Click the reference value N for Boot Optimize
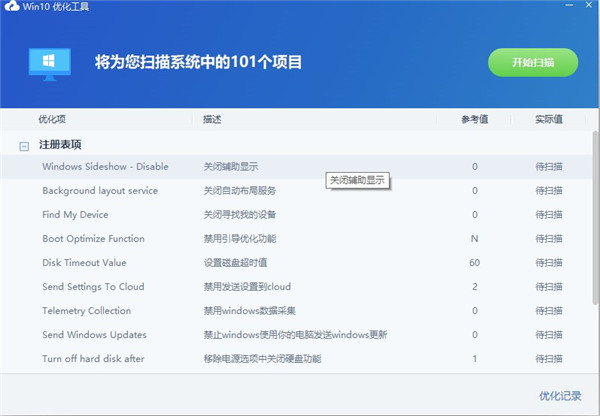 [474, 239]
